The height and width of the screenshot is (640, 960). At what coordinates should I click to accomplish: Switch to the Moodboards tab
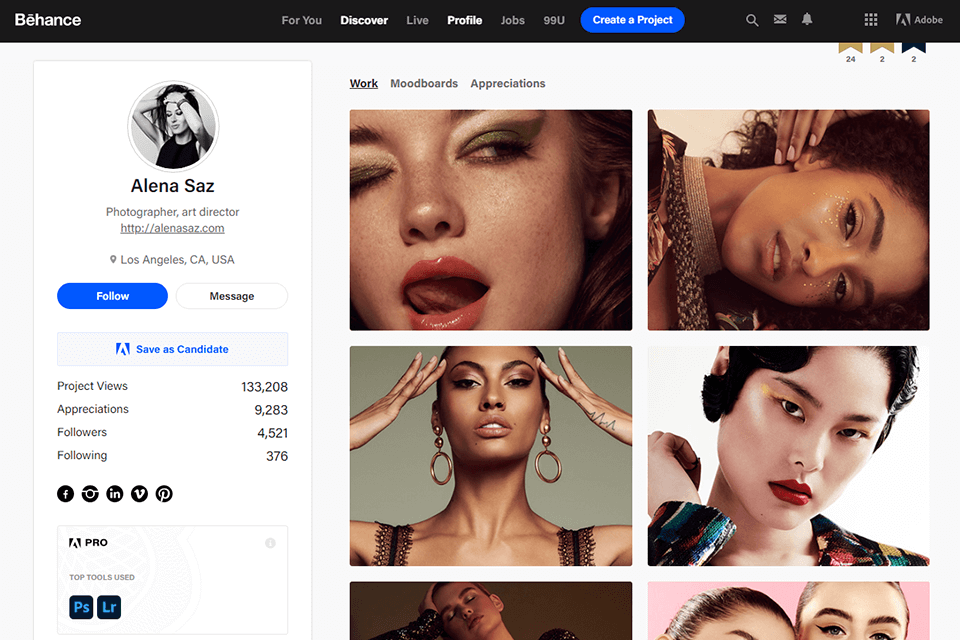pos(424,83)
